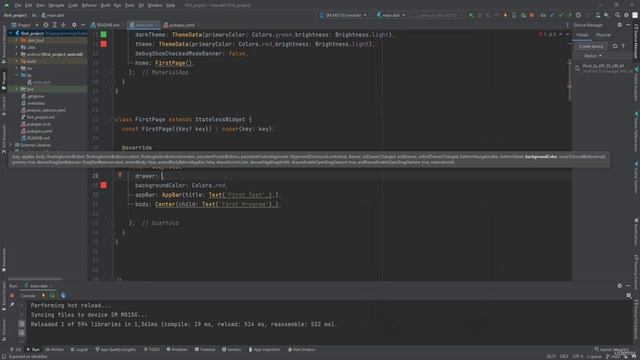The height and width of the screenshot is (360, 640).
Task: Click the intention lightbulb beside drawer line
Action: (x=120, y=175)
